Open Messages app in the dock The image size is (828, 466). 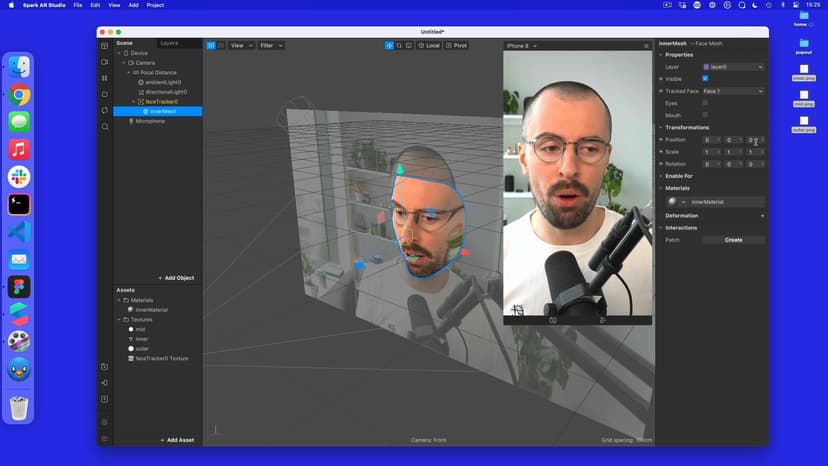click(19, 122)
